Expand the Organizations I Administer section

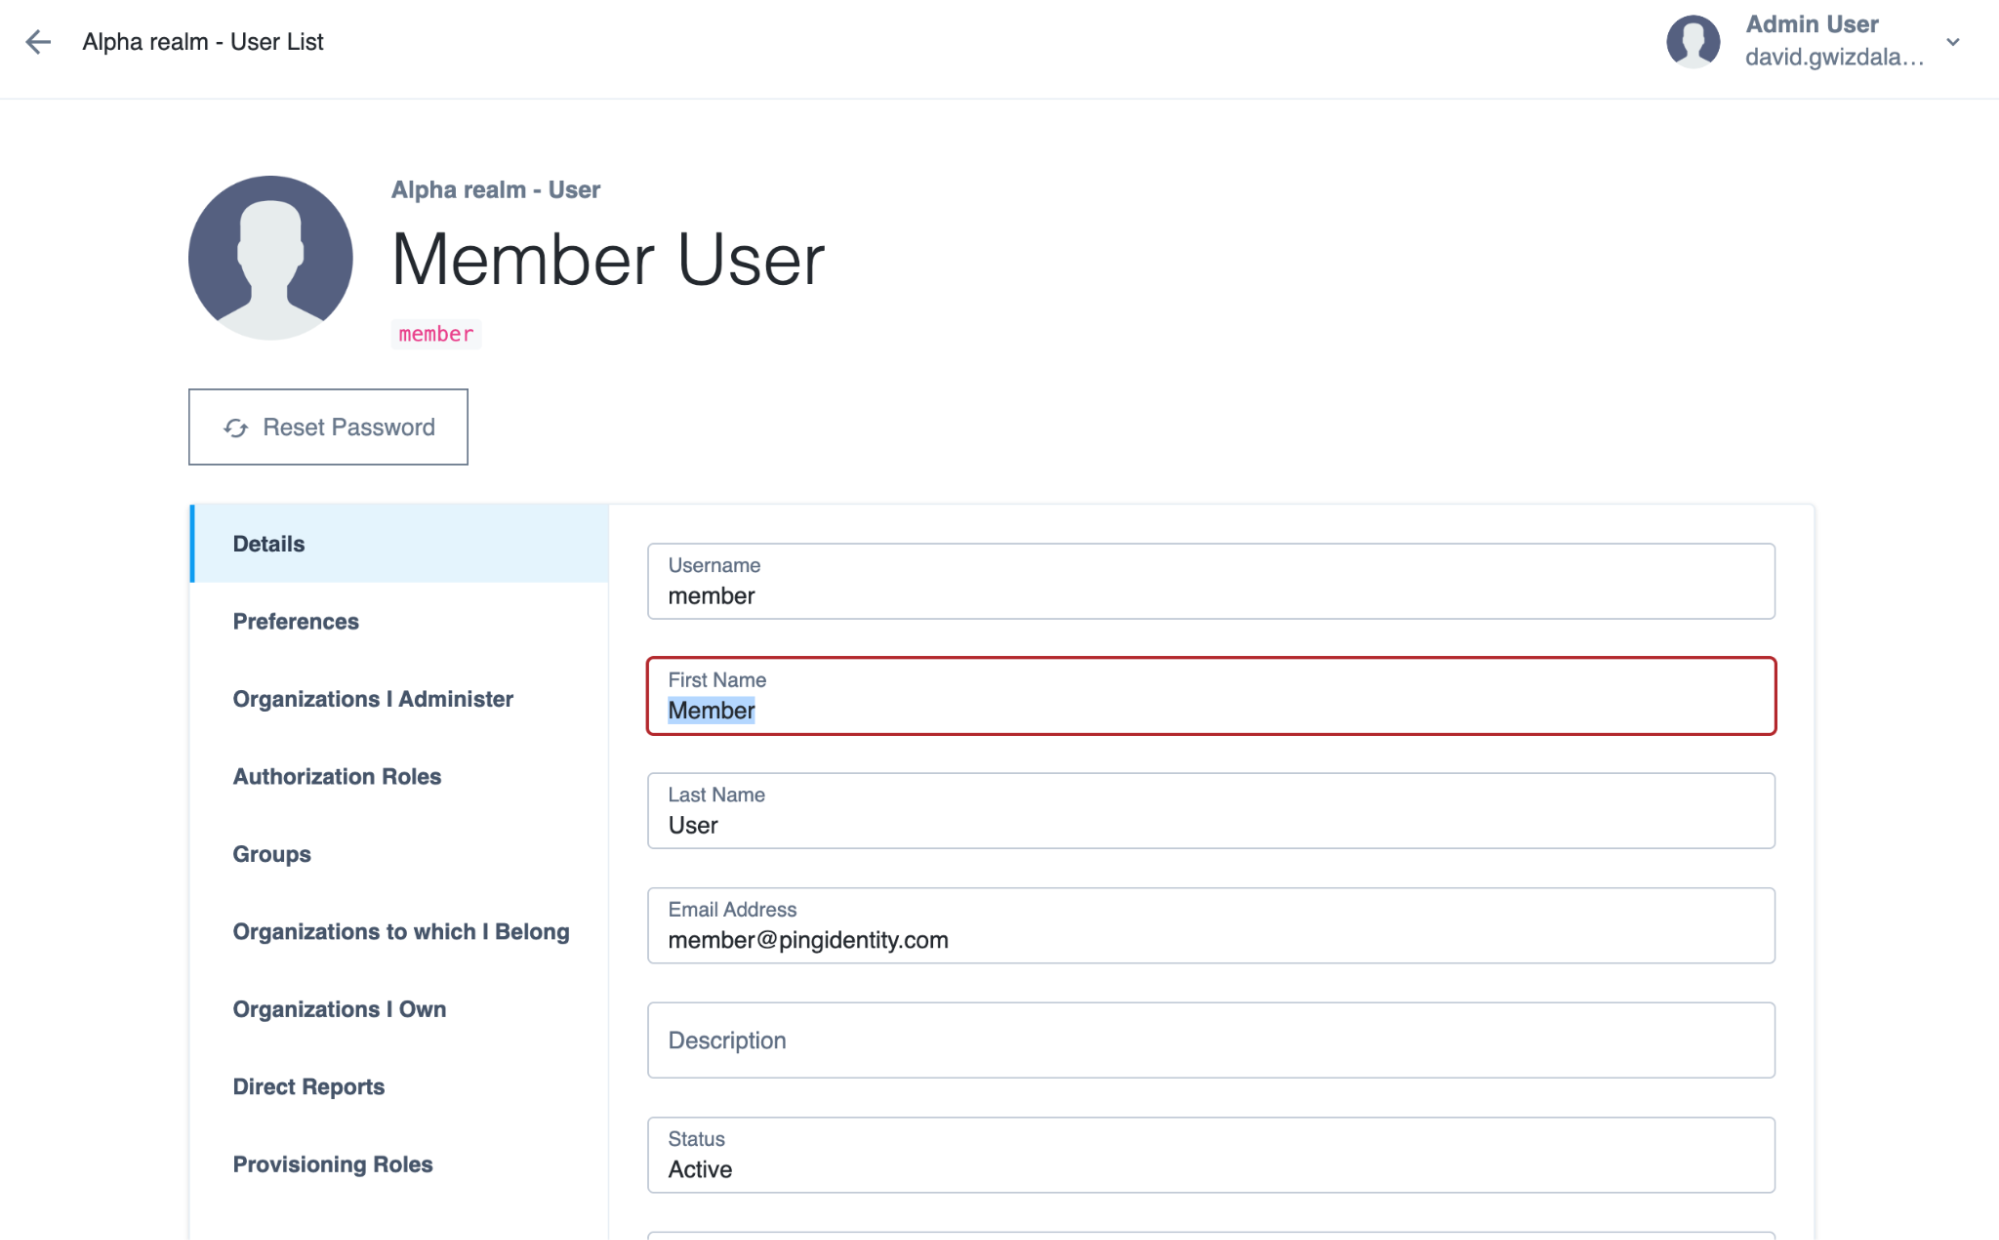(373, 700)
